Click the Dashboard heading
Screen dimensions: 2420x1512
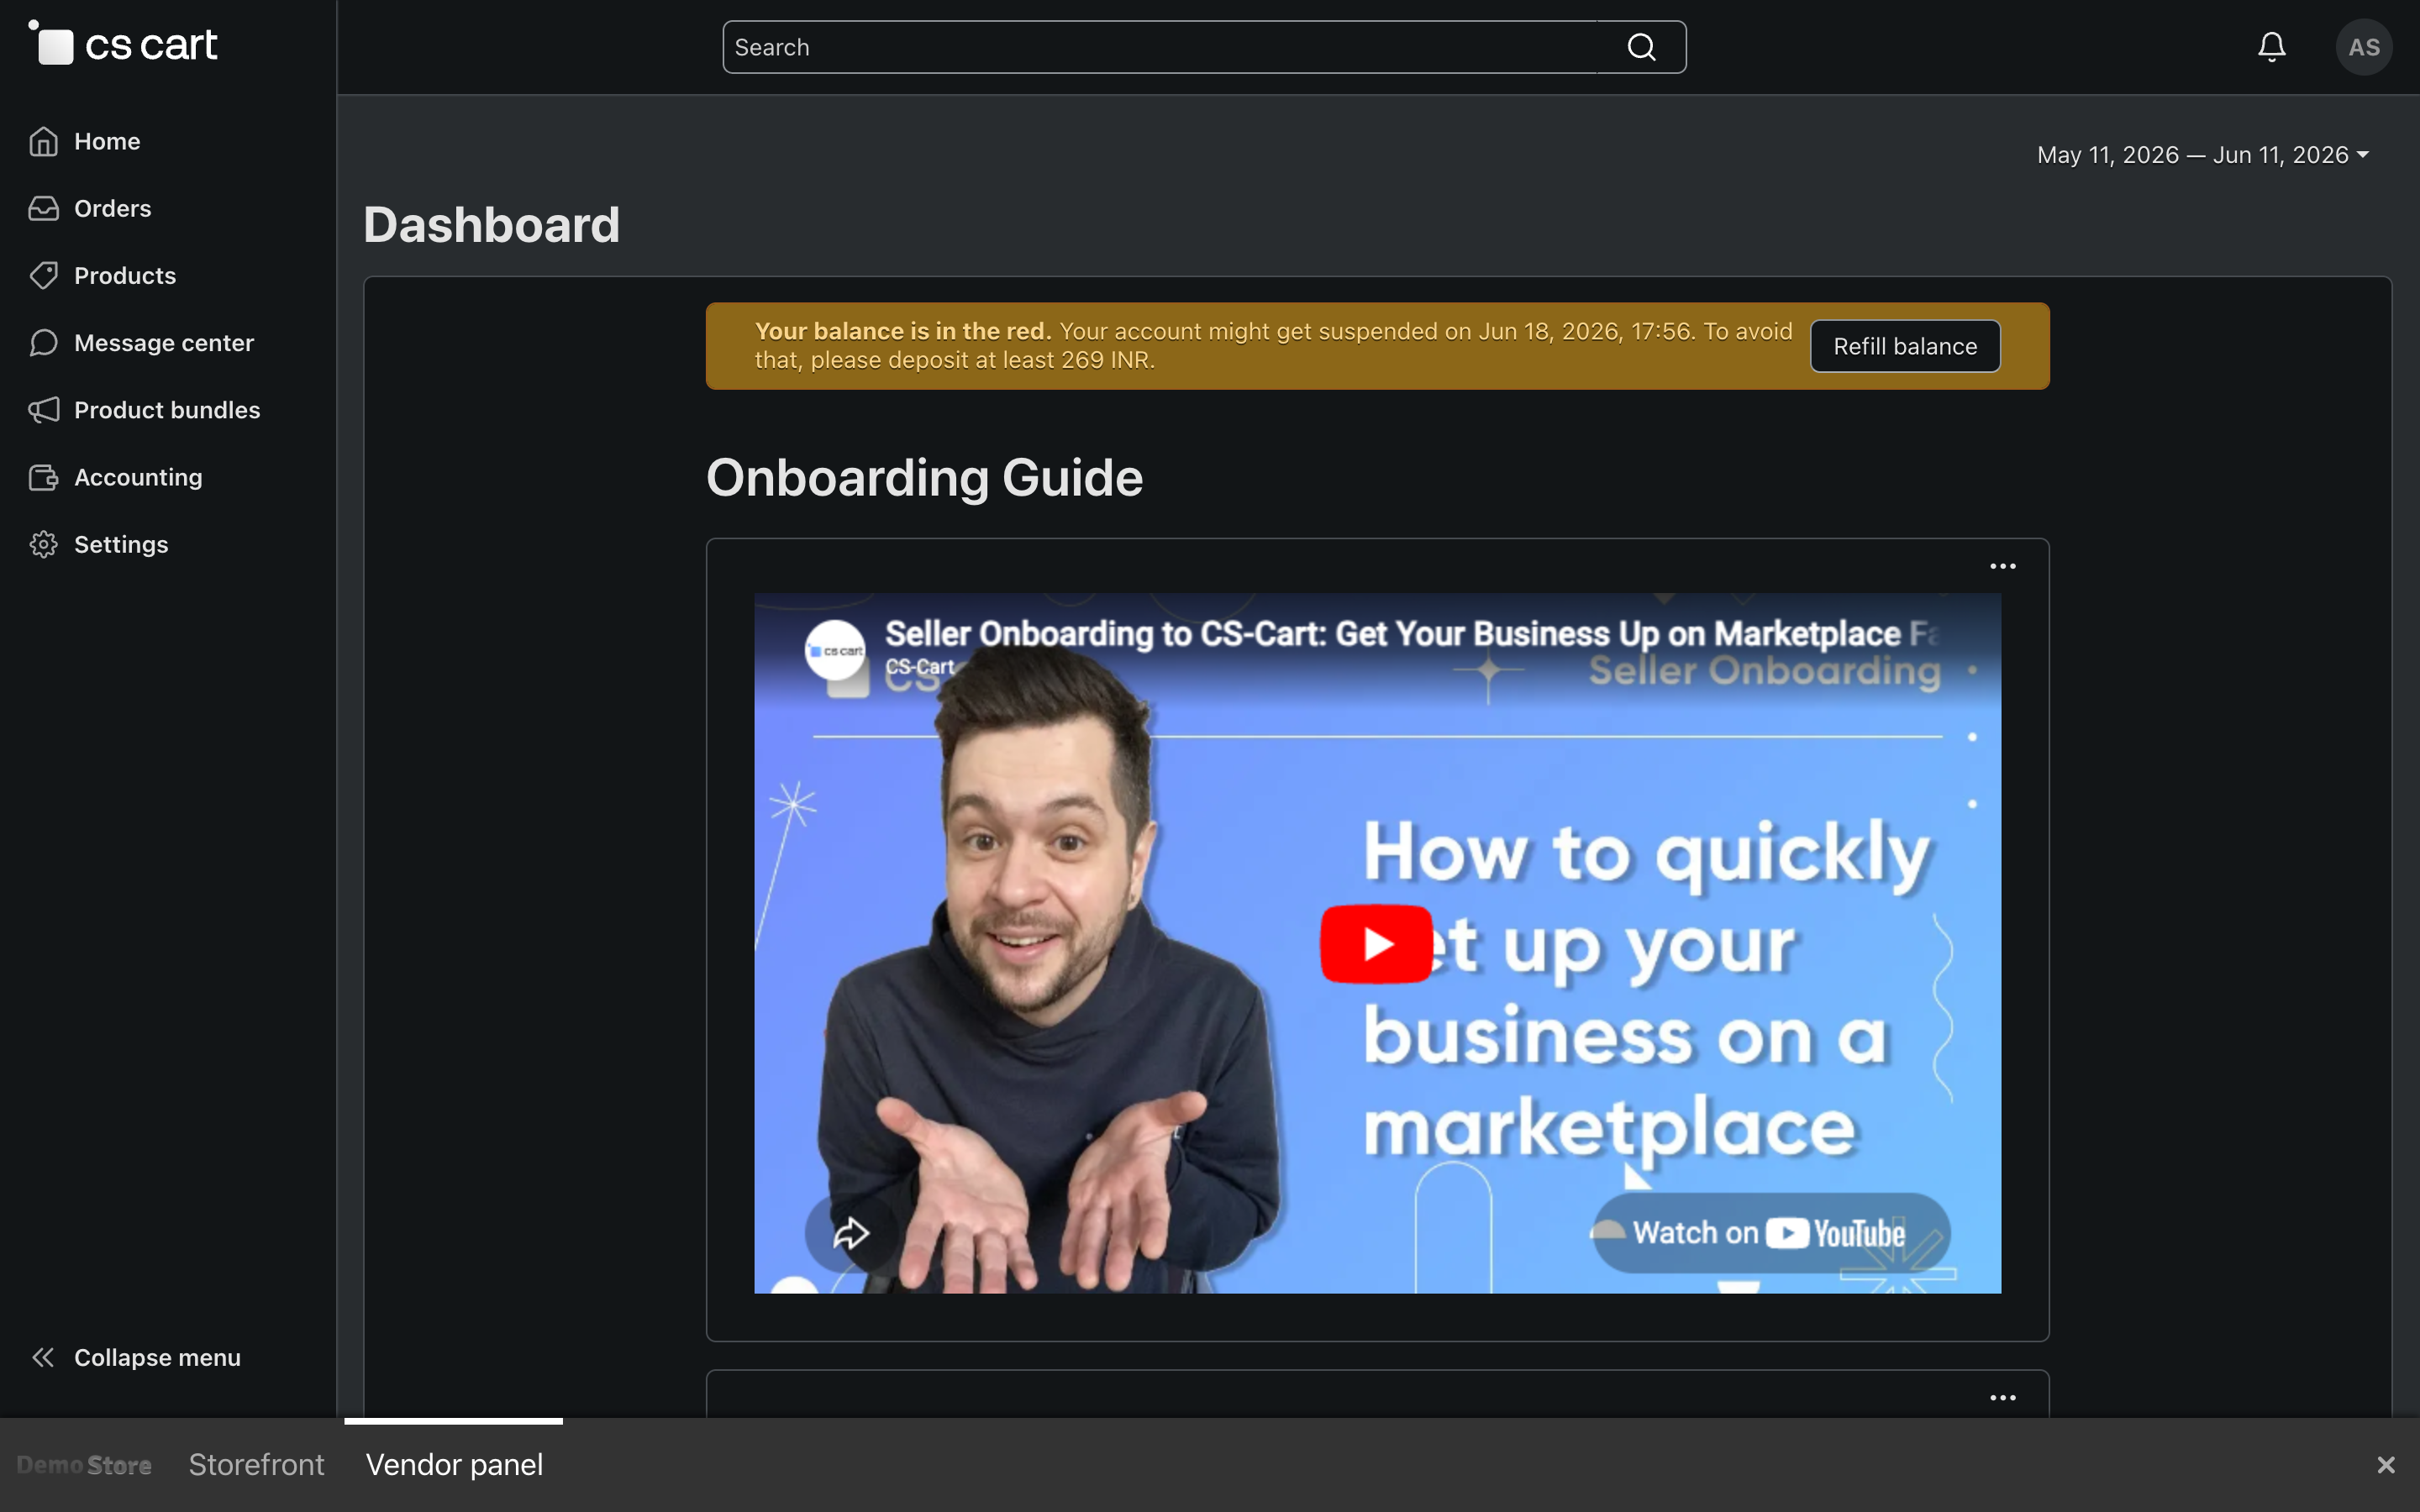[491, 224]
